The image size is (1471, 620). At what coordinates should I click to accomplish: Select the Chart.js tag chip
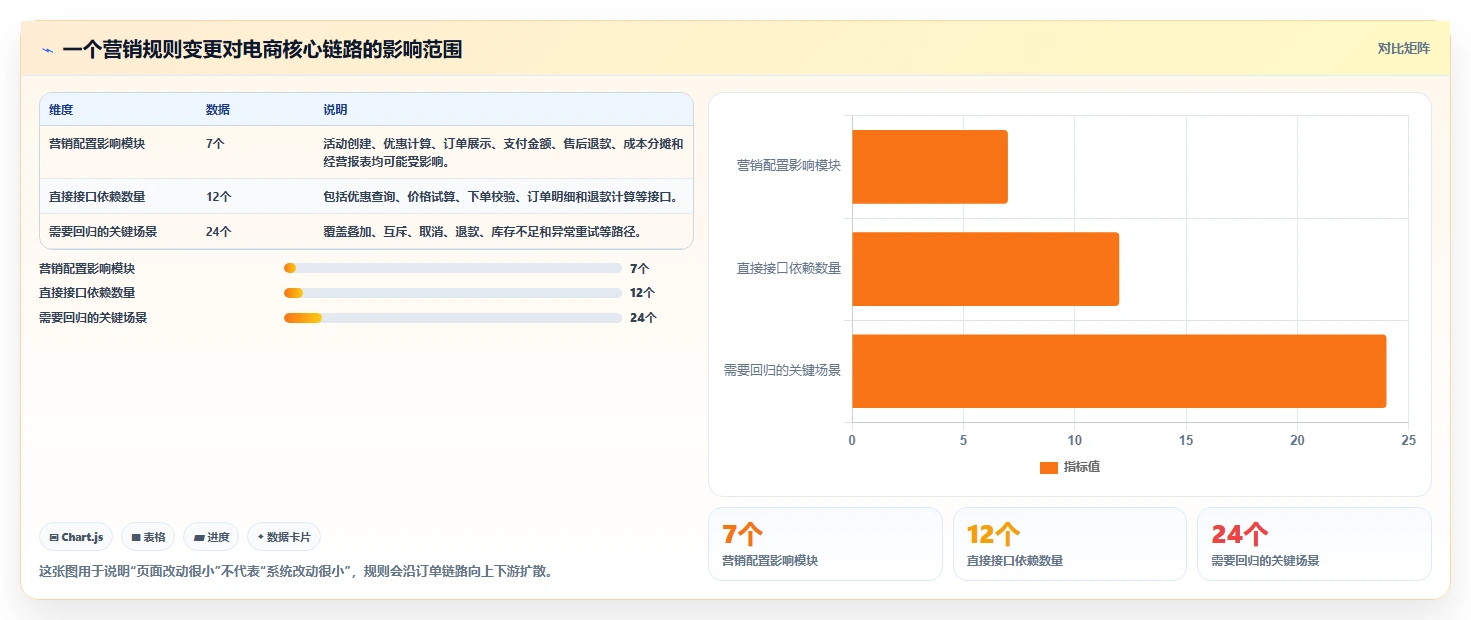[77, 537]
